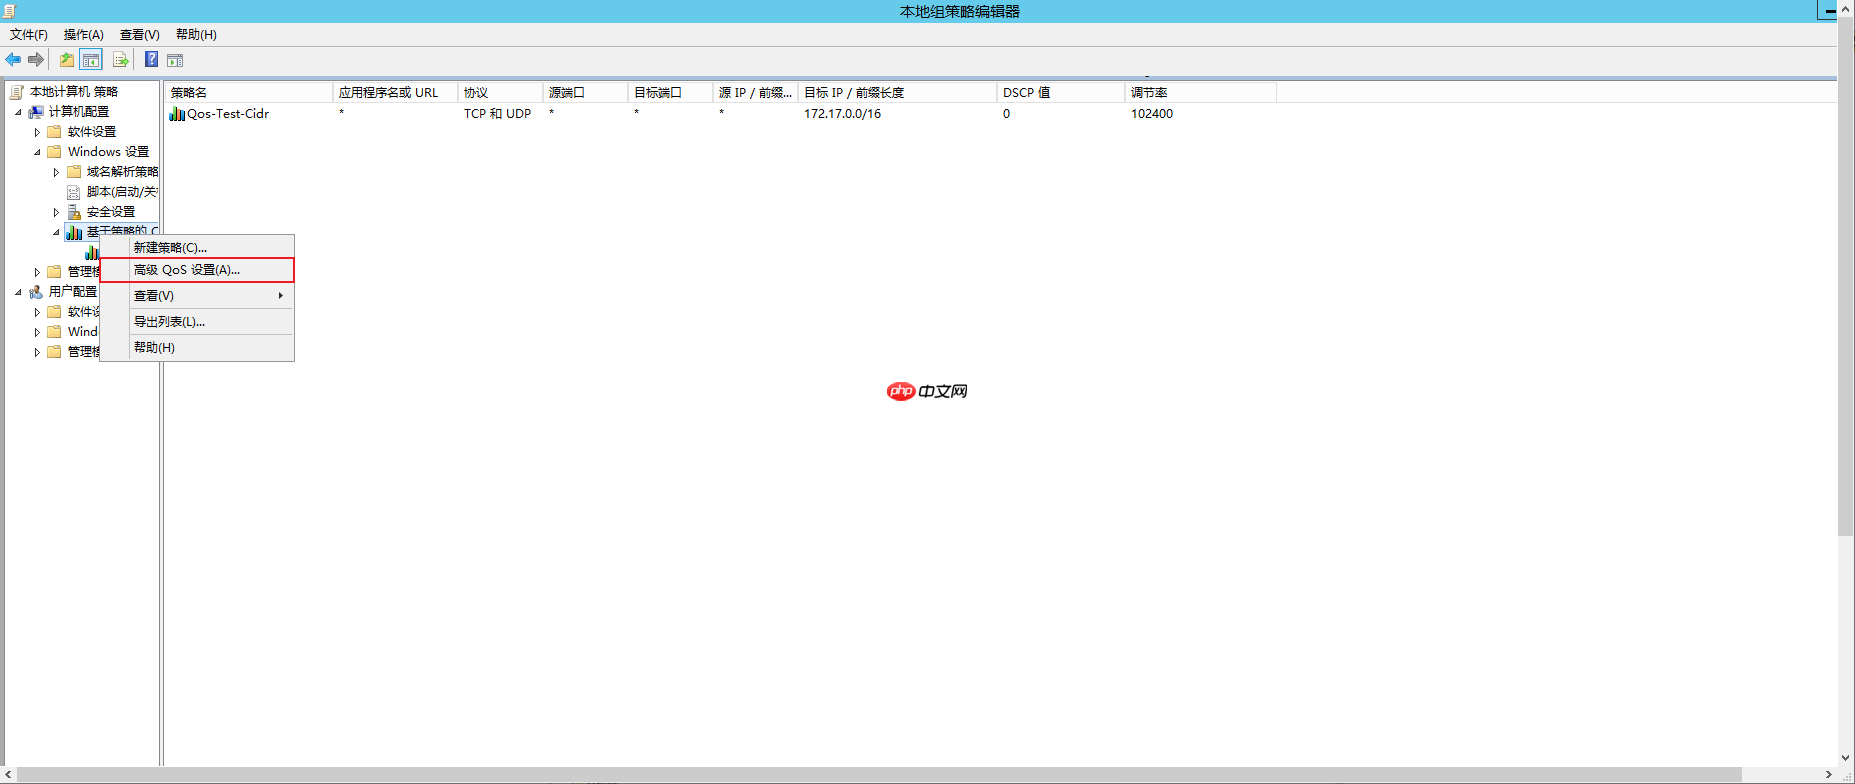The width and height of the screenshot is (1855, 784).
Task: Click the 安全设置 lock folder icon
Action: pos(74,212)
